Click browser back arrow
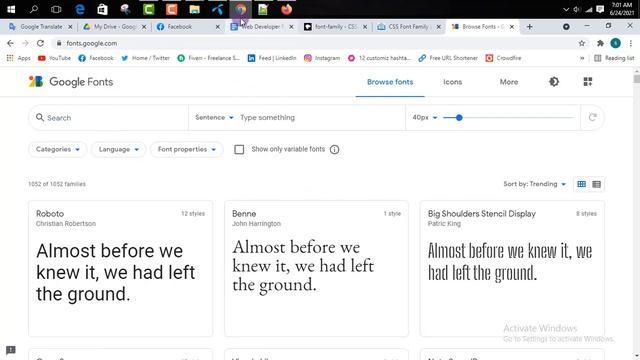Screen dimensions: 640x360 (x=10, y=43)
